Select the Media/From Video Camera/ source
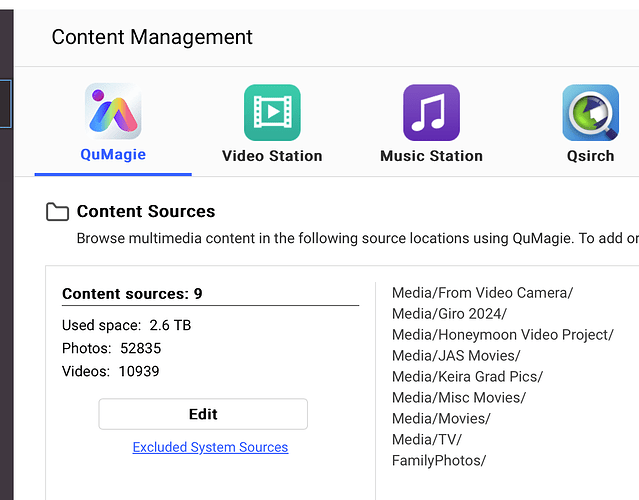 482,293
